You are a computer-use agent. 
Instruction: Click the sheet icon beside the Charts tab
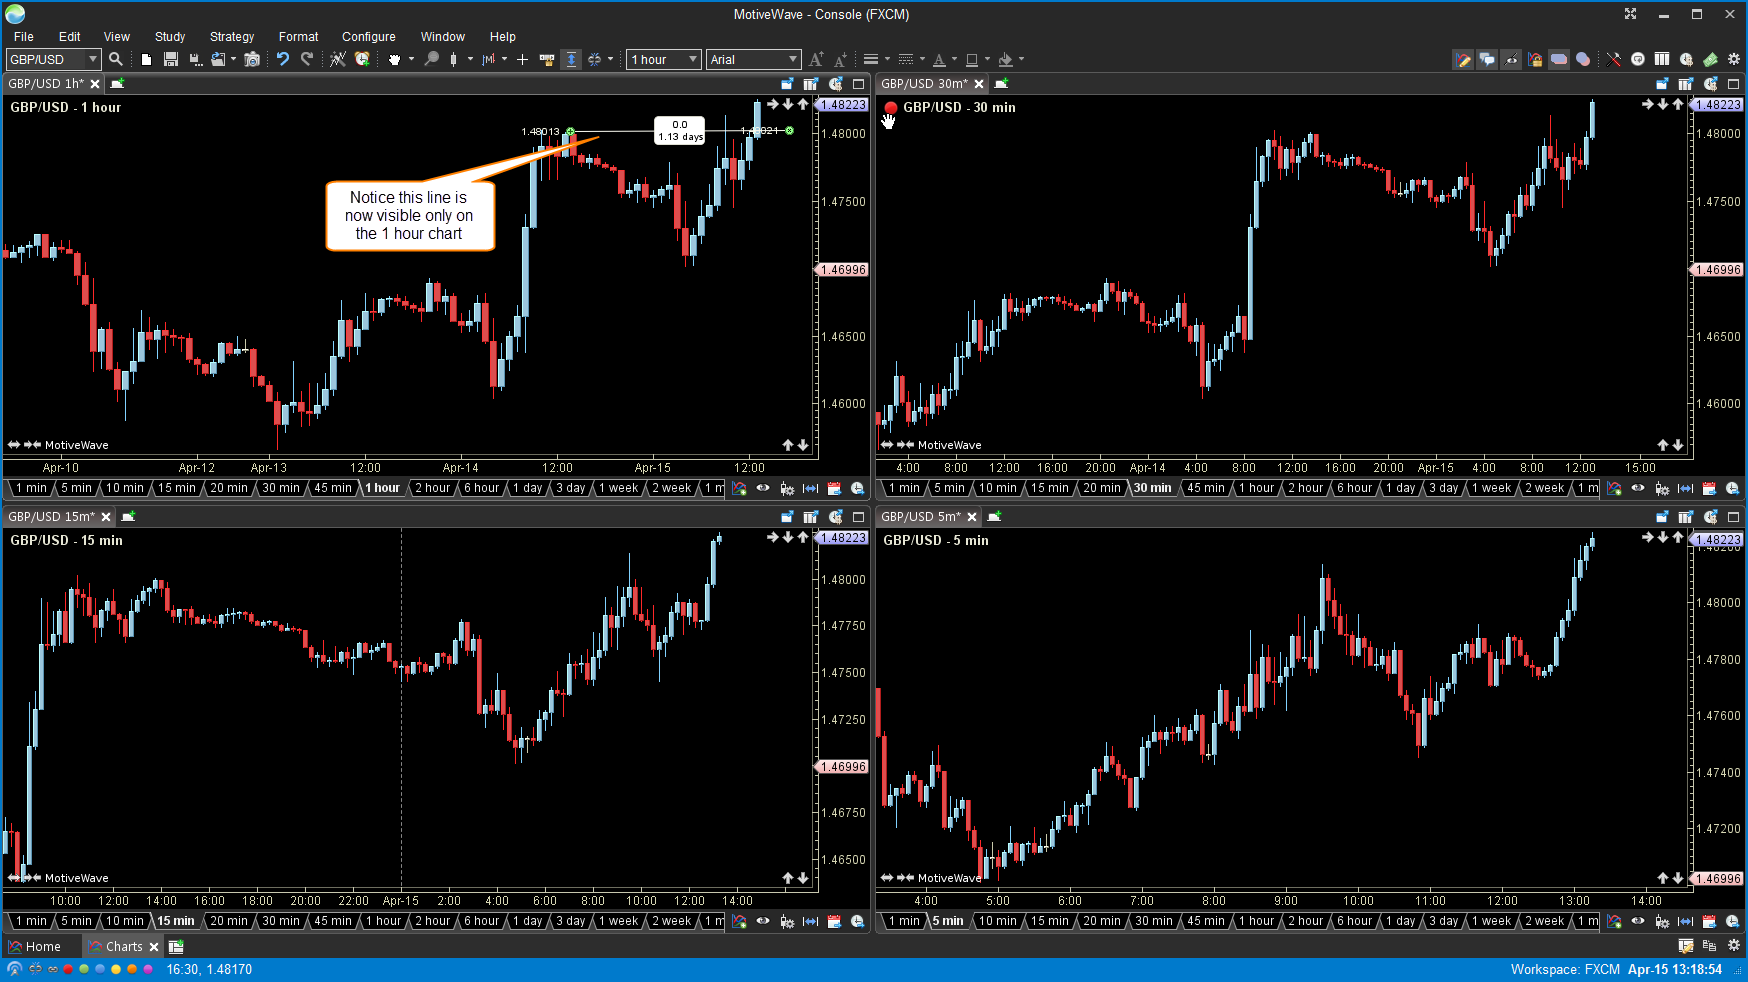click(176, 946)
